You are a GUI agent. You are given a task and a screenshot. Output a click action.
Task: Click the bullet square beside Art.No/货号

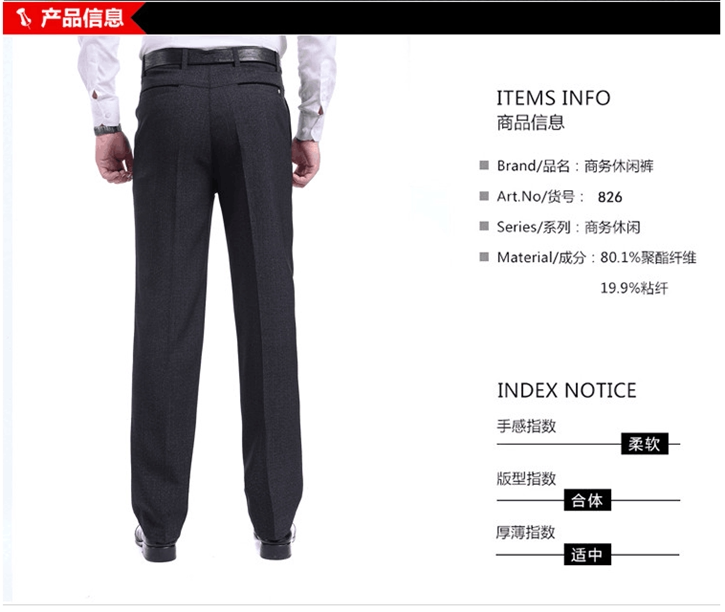pos(484,196)
